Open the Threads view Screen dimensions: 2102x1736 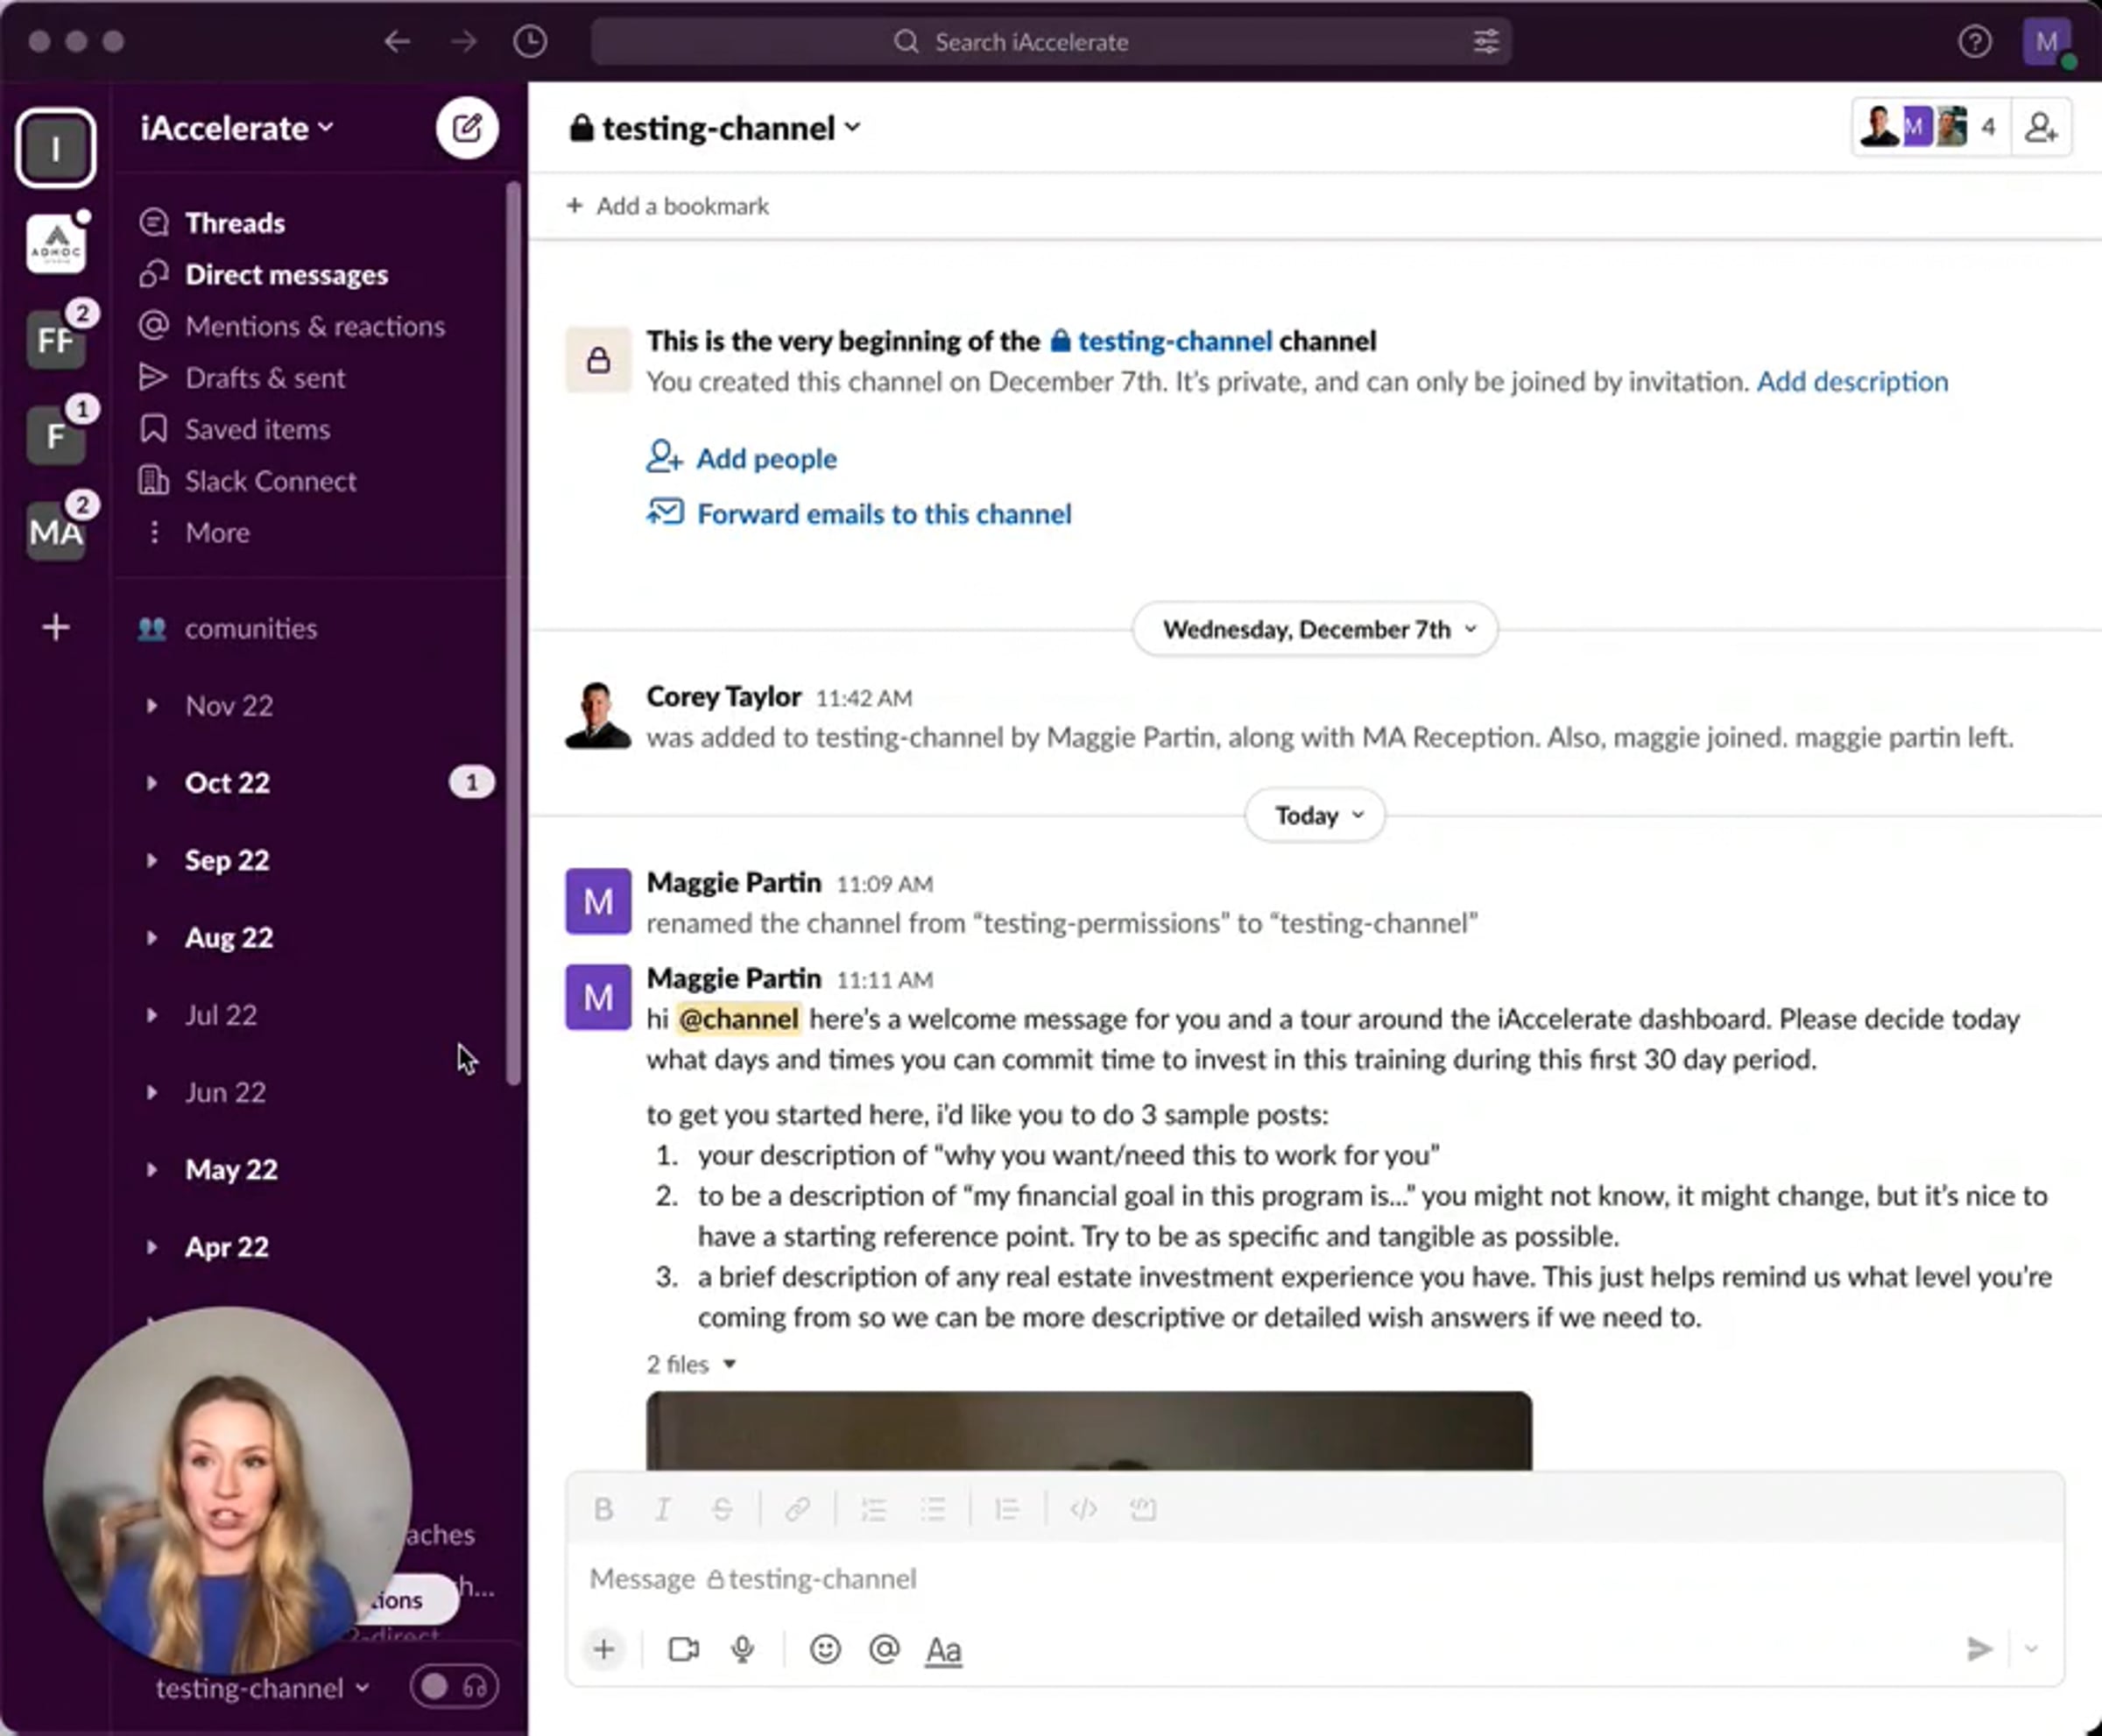point(234,222)
